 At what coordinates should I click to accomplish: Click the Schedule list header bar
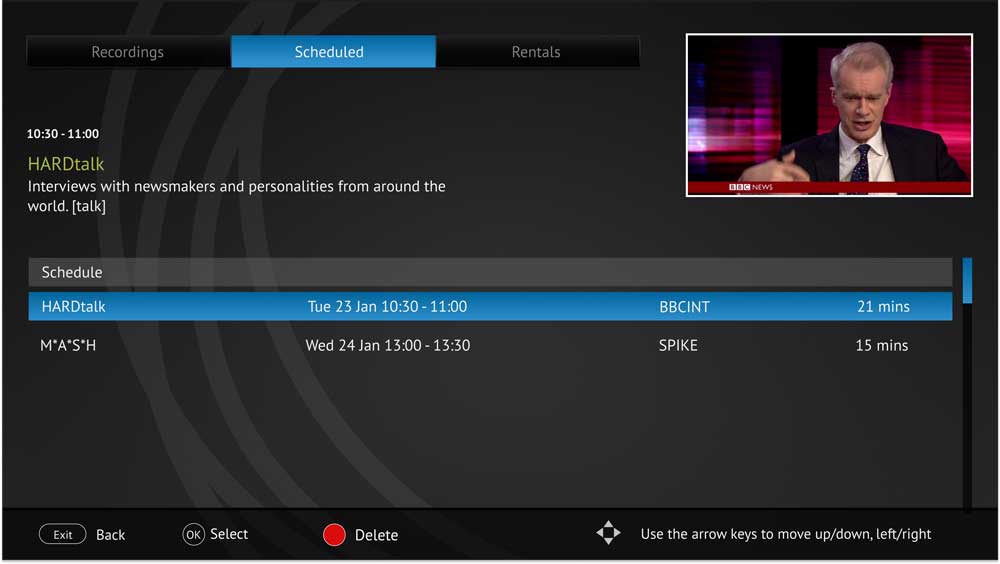pyautogui.click(x=490, y=272)
